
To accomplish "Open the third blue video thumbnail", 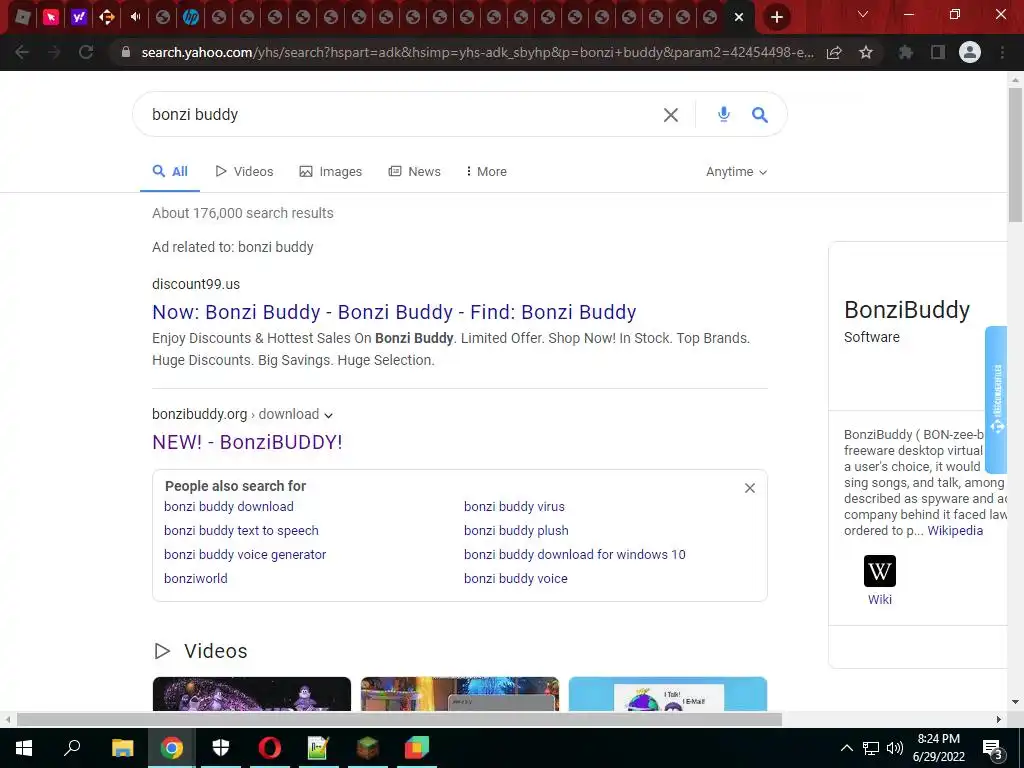I will click(667, 694).
